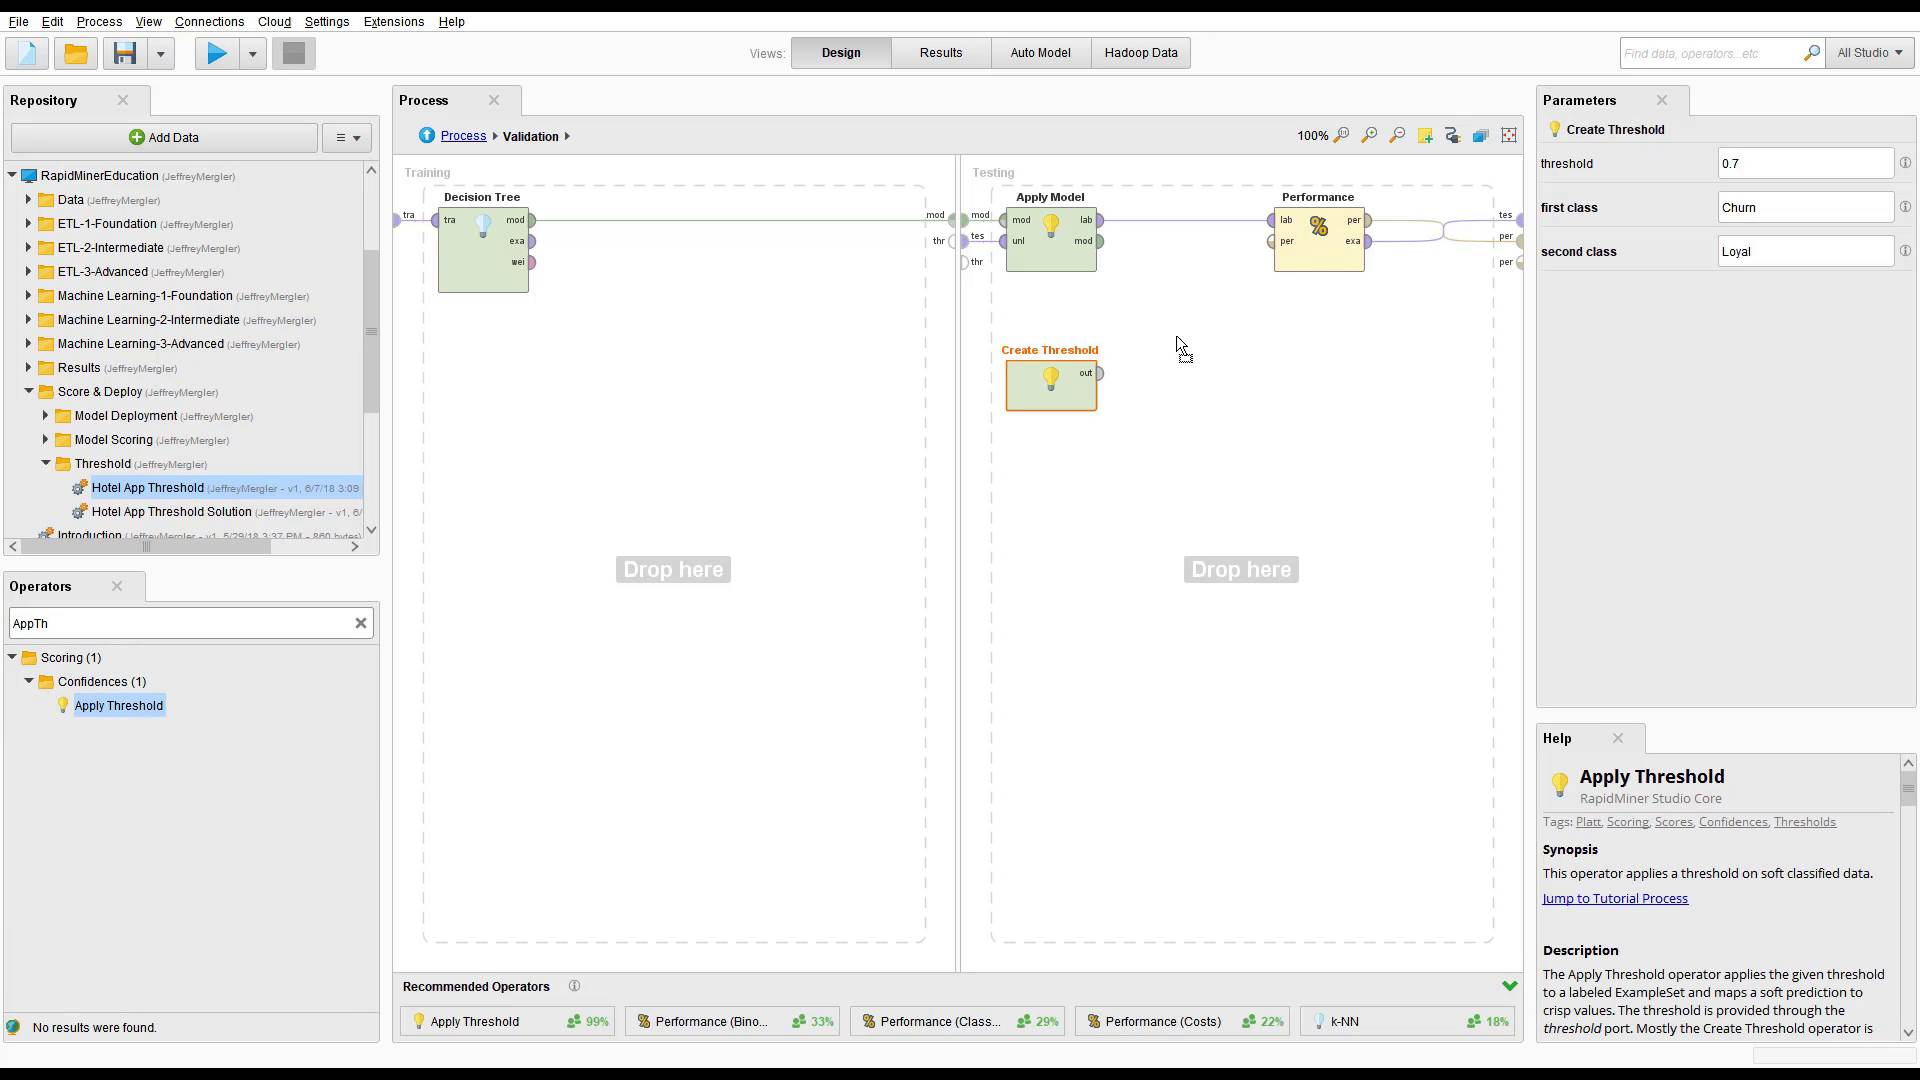Screen dimensions: 1920x1080
Task: Click the threshold value input field
Action: (1804, 163)
